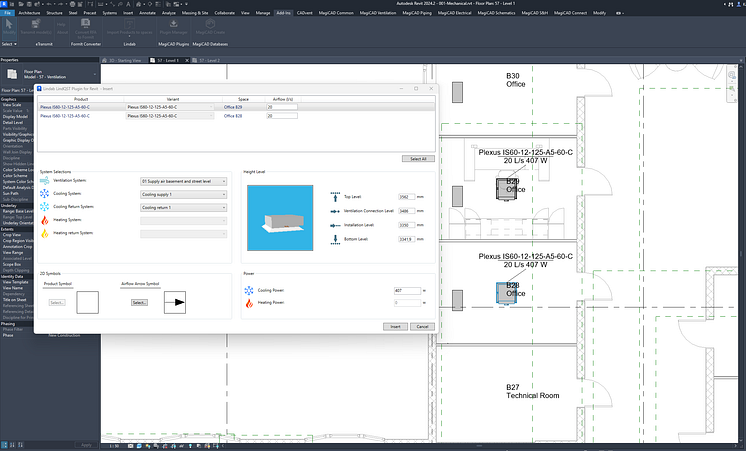Click the Cooling Return System snowflake icon

click(45, 206)
